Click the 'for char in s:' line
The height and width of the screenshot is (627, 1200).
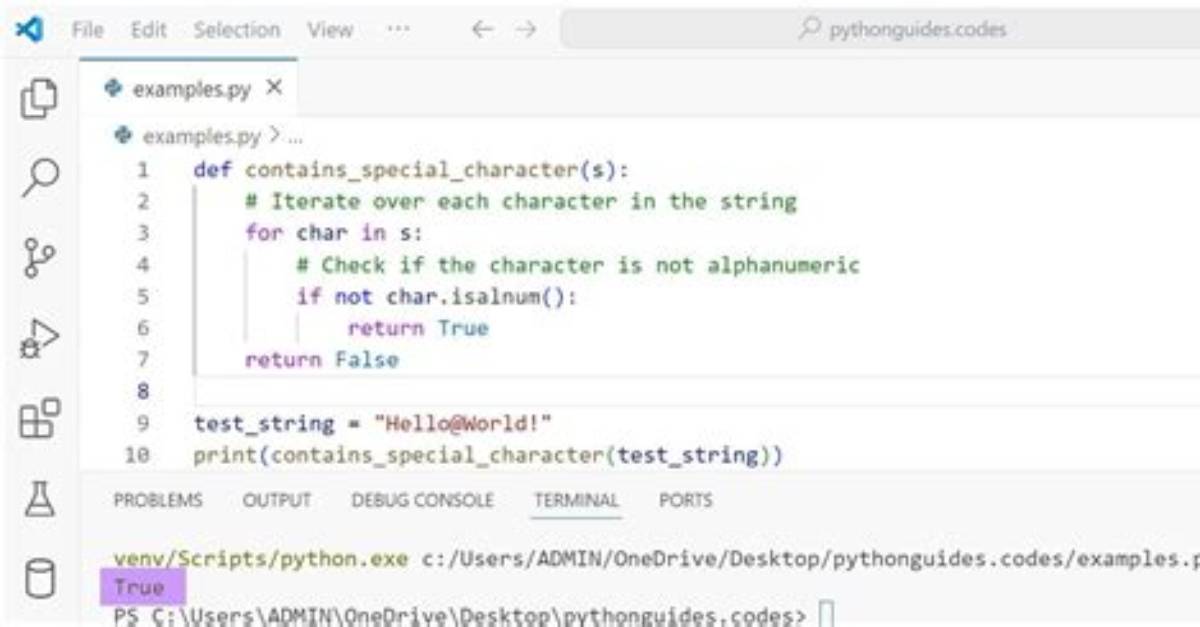[x=334, y=233]
